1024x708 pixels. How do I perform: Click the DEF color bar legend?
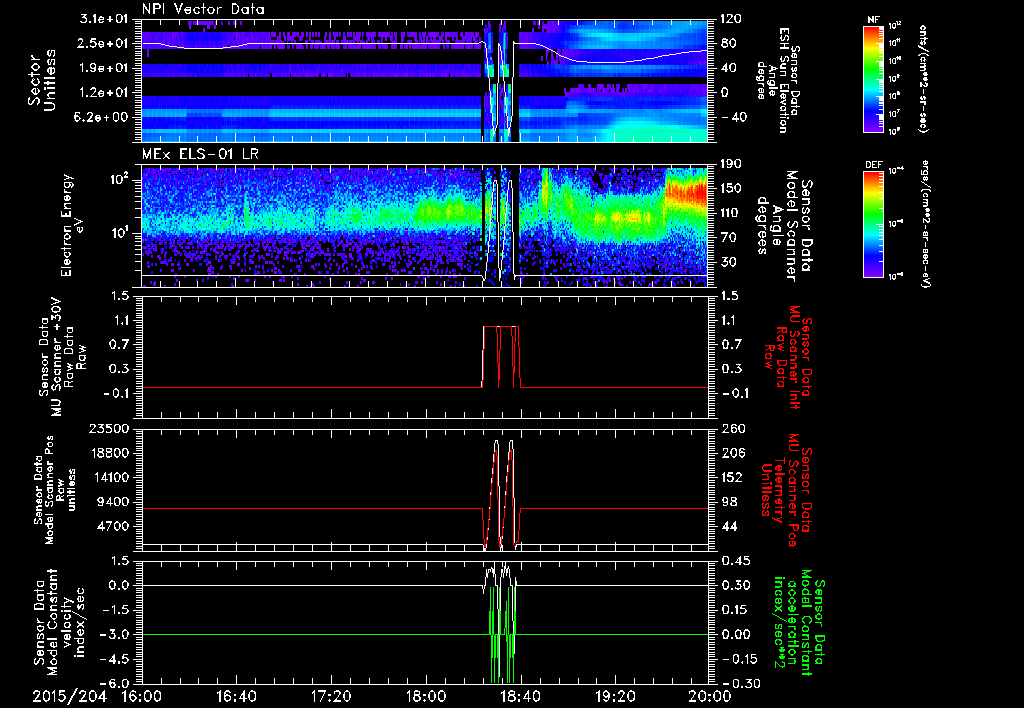click(x=873, y=224)
